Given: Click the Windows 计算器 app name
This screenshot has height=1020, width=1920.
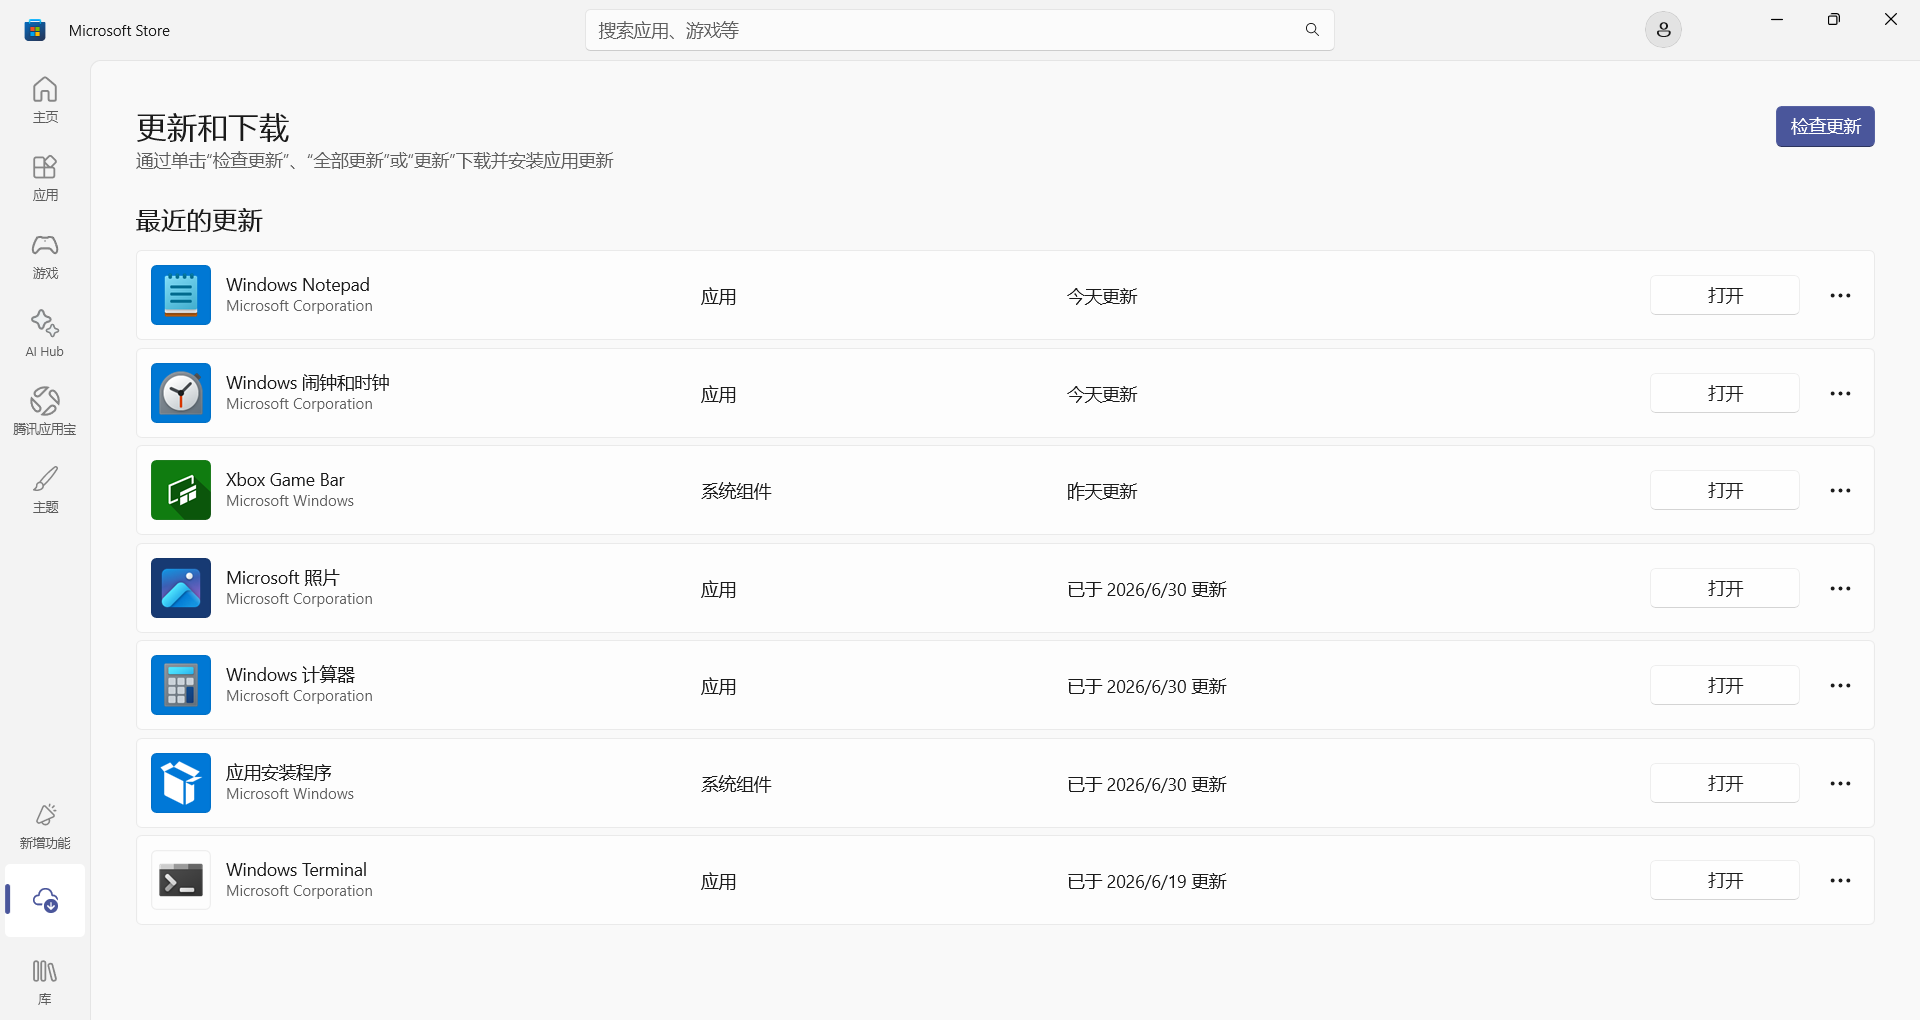Looking at the screenshot, I should tap(291, 675).
